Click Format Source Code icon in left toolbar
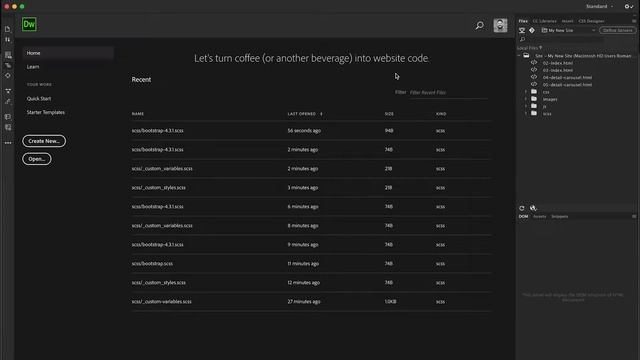This screenshot has height=360, width=640. pyautogui.click(x=8, y=102)
